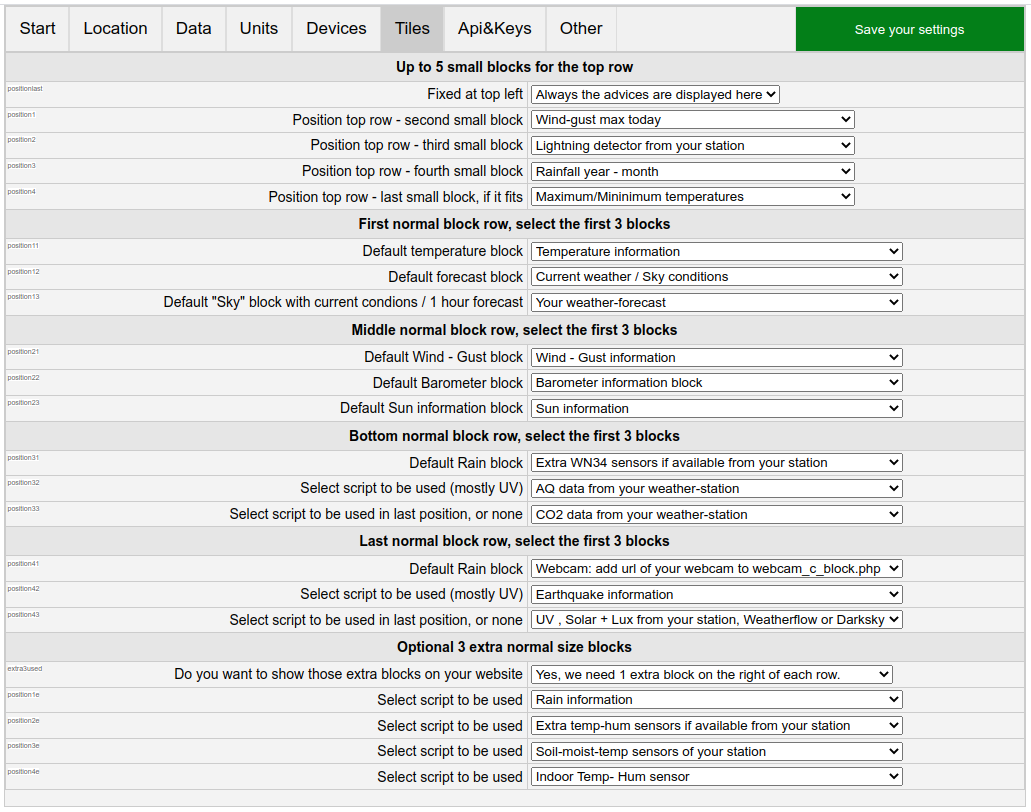This screenshot has width=1031, height=812.
Task: Open the 'AQ data from your weather-station' dropdown
Action: pyautogui.click(x=717, y=489)
